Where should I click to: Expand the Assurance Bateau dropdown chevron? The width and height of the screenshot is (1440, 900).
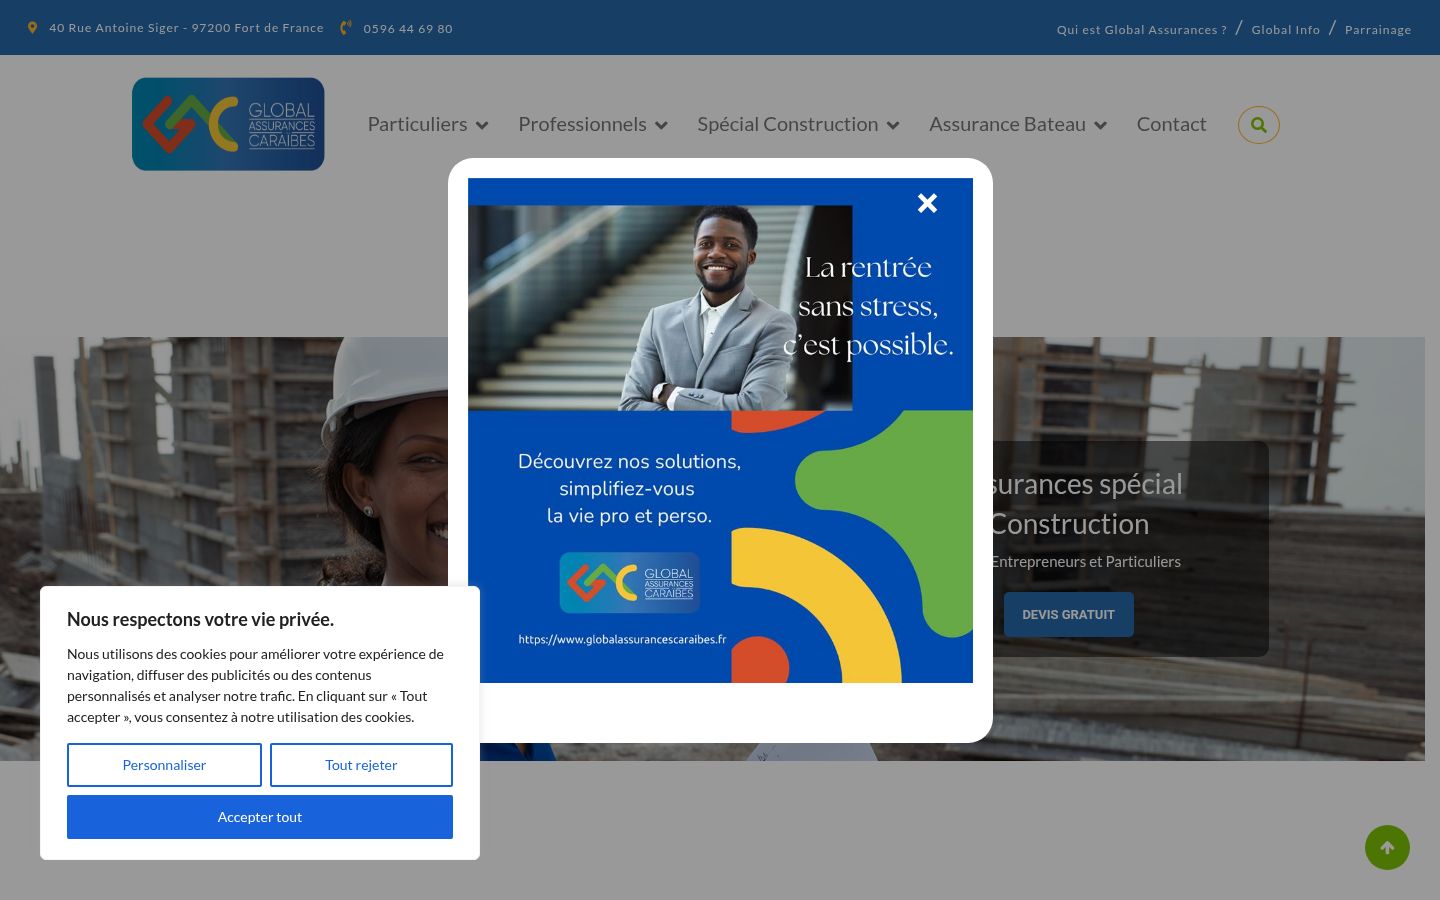point(1100,125)
